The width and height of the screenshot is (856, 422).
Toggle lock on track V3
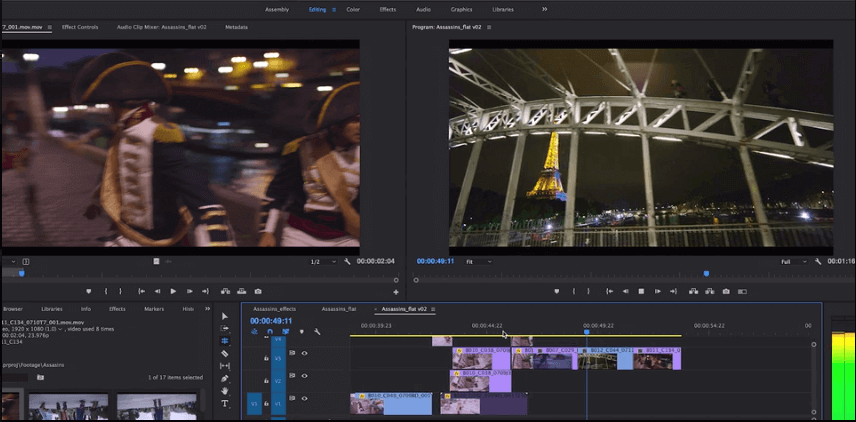(x=266, y=358)
